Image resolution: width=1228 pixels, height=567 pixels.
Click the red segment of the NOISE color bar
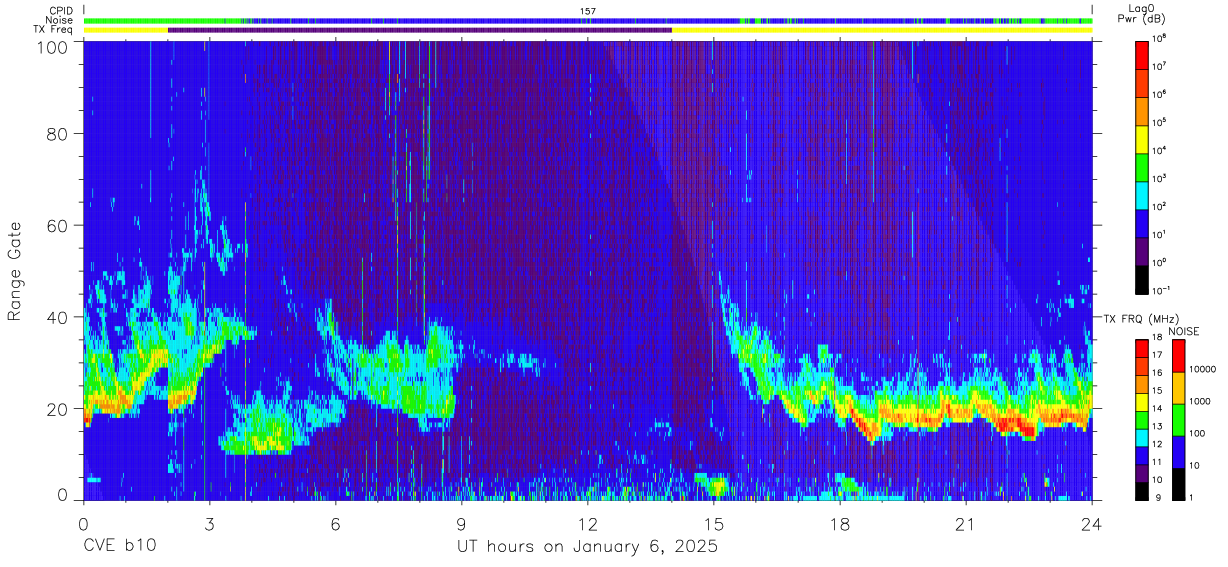(1178, 356)
